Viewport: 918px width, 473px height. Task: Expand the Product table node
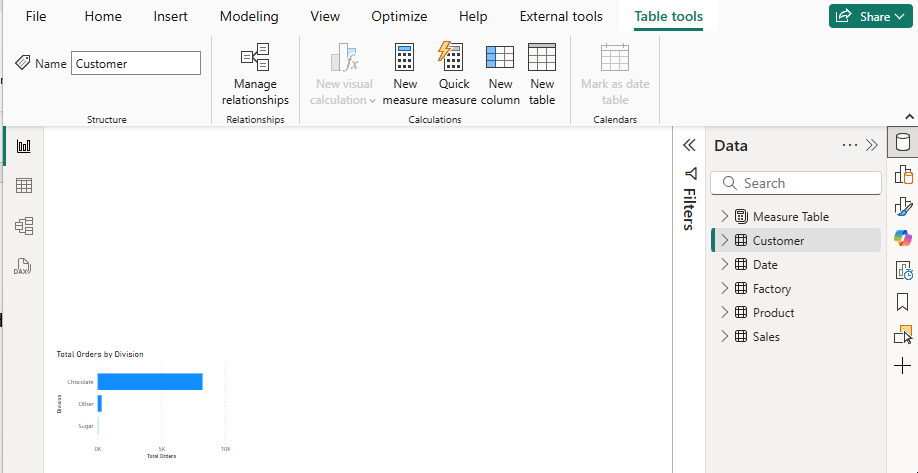click(725, 313)
